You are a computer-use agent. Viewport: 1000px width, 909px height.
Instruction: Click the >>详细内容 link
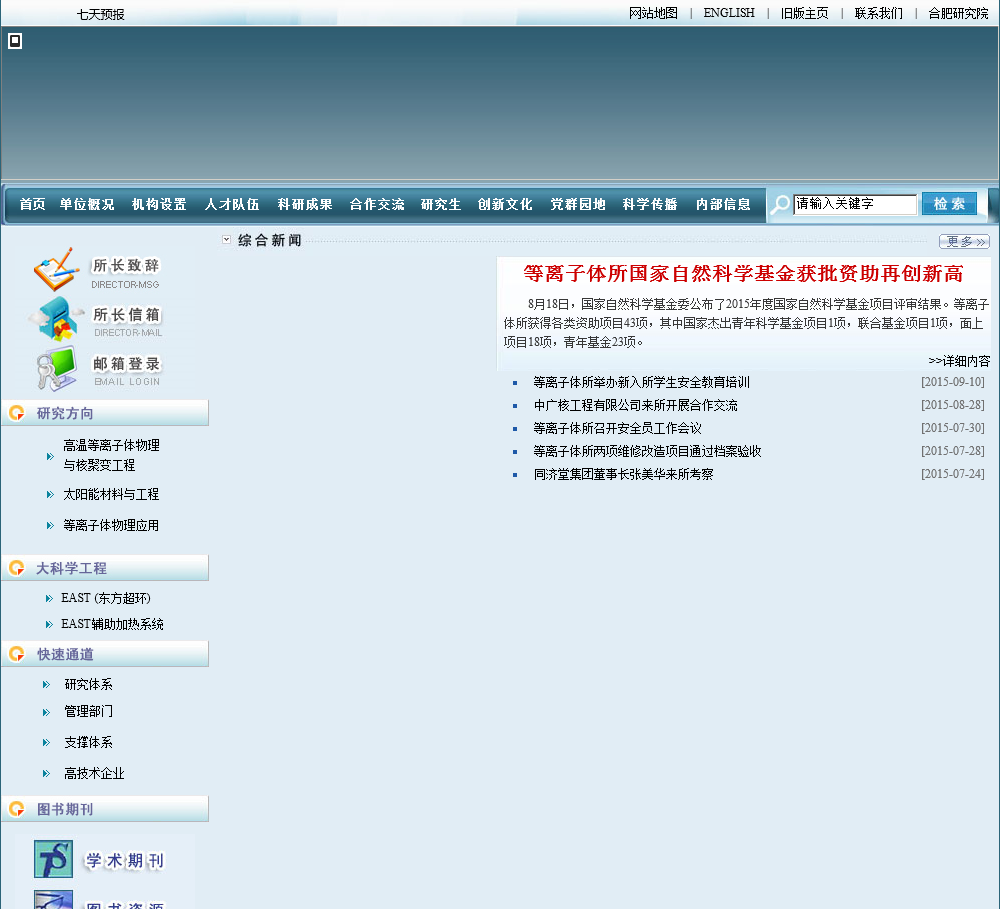tap(959, 361)
